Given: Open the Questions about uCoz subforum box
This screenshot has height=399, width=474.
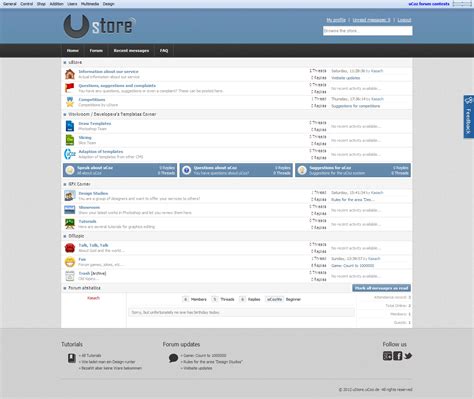Looking at the screenshot, I should (236, 170).
